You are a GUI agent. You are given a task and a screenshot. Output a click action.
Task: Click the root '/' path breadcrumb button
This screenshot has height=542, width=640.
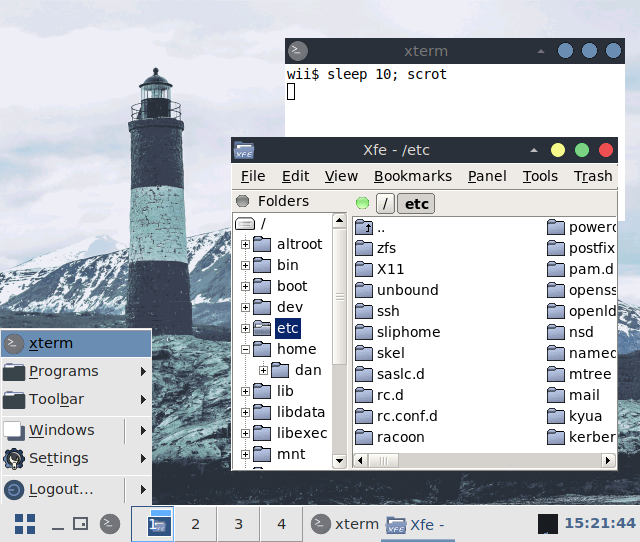click(x=384, y=204)
